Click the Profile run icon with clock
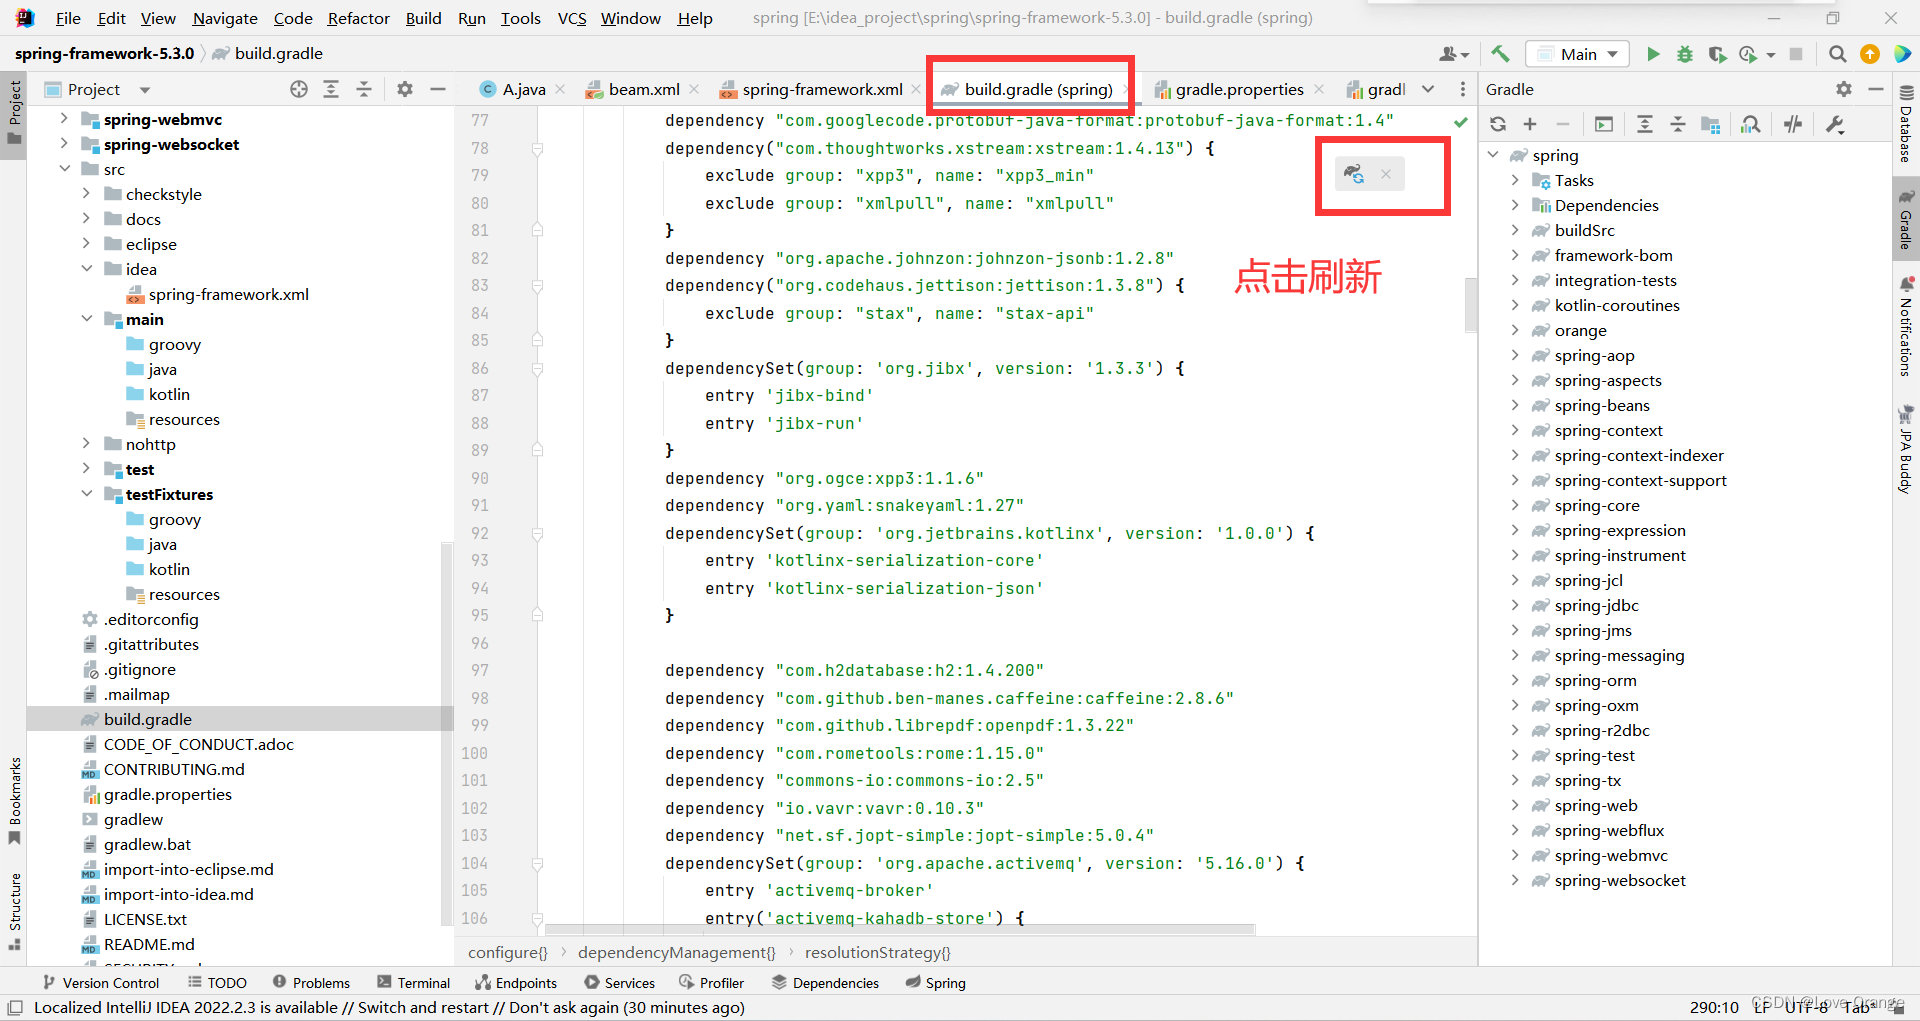This screenshot has height=1021, width=1920. pyautogui.click(x=1748, y=54)
